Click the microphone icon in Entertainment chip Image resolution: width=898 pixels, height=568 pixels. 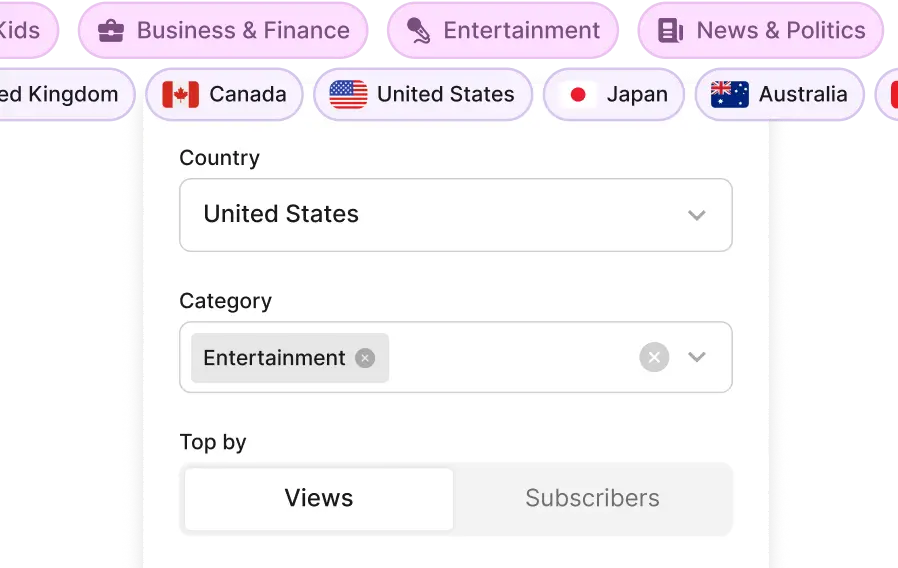(x=419, y=31)
